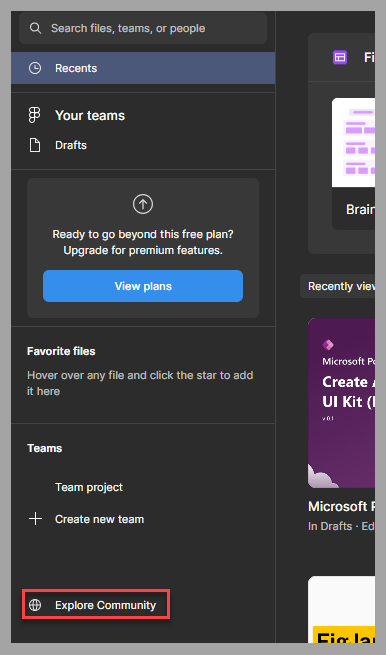This screenshot has height=655, width=386.
Task: Open the FigJam file thumbnail at bottom
Action: (341, 609)
